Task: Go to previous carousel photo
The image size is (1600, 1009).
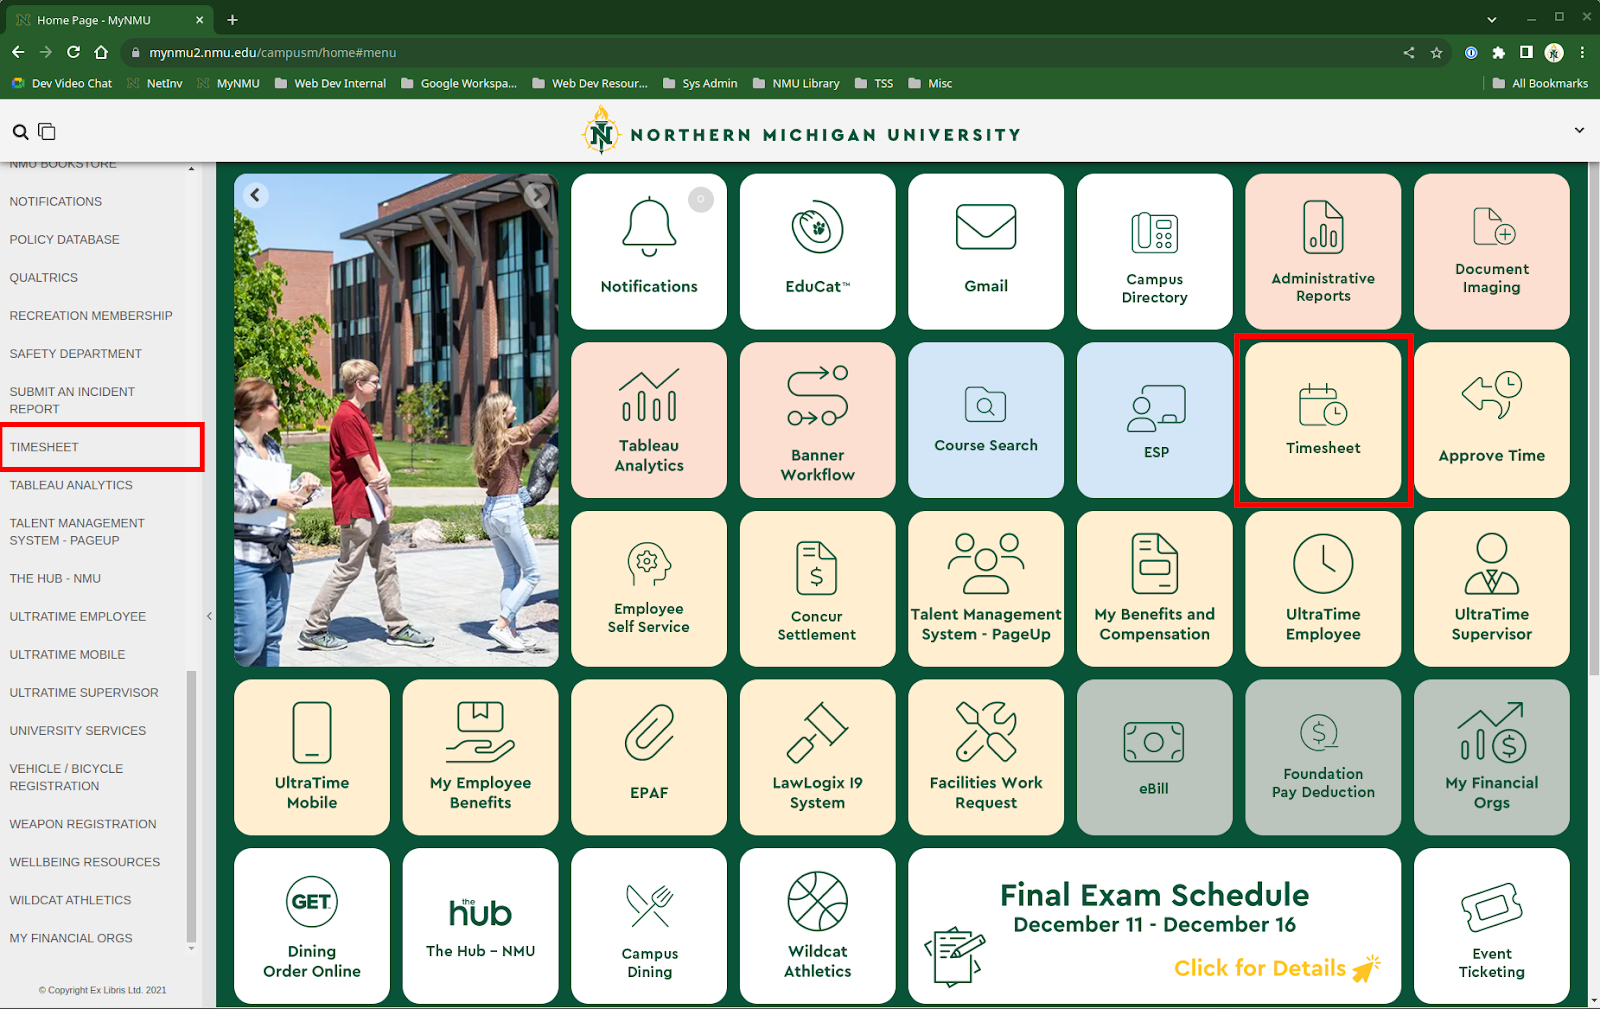Action: pos(256,195)
